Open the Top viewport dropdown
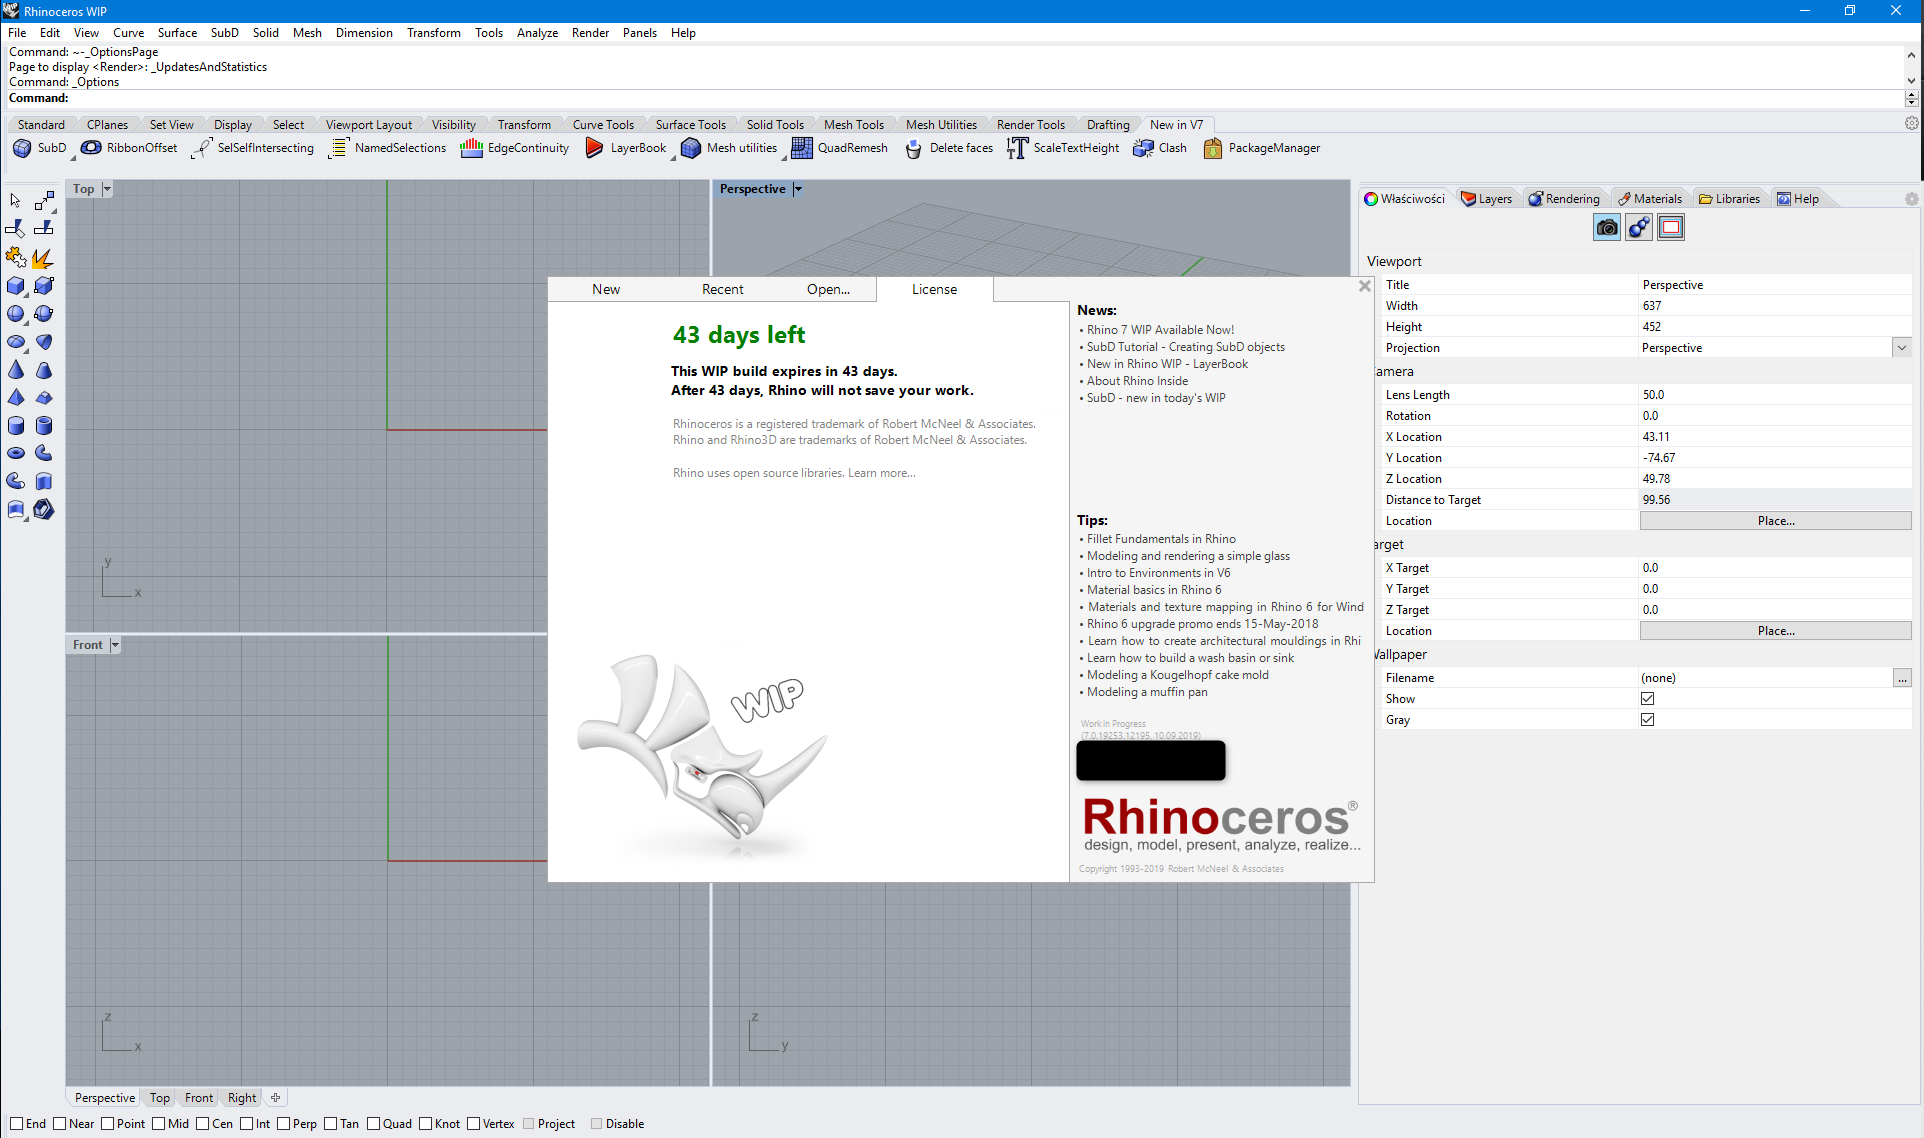The image size is (1924, 1138). 106,188
